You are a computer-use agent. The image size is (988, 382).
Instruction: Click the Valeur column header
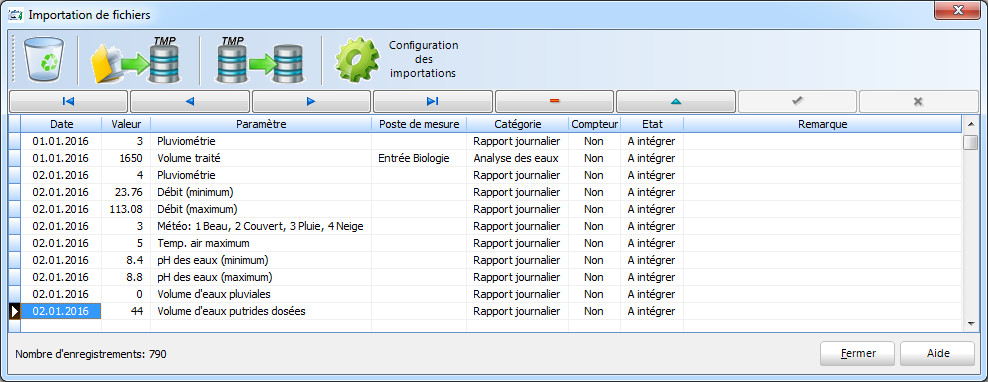click(x=126, y=124)
